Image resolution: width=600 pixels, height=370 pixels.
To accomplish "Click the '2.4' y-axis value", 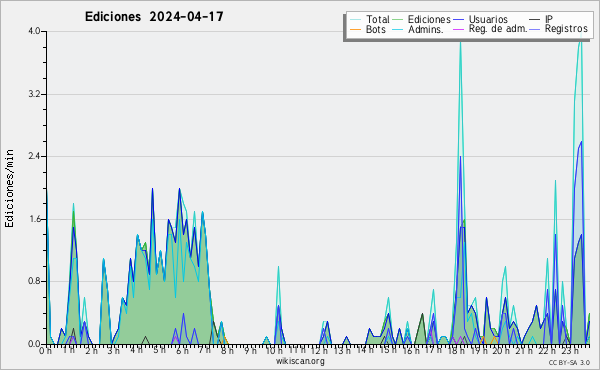I will pyautogui.click(x=34, y=156).
